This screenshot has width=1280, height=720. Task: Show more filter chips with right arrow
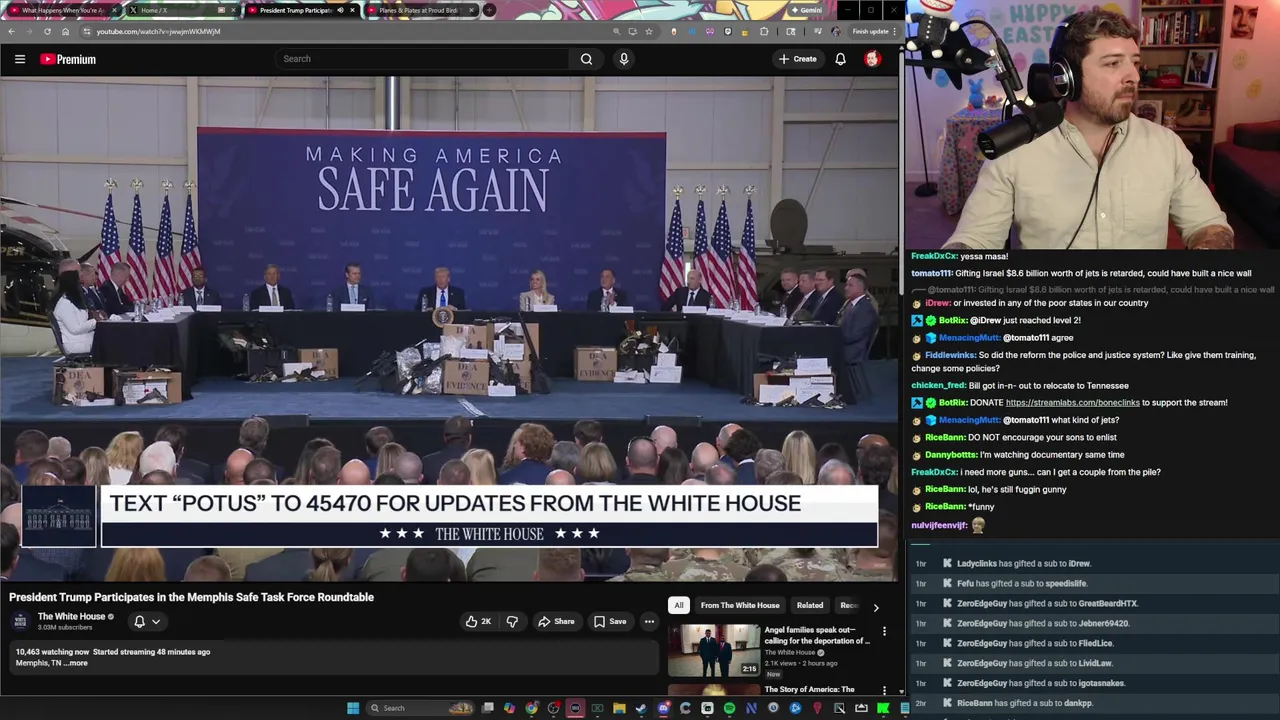click(x=876, y=606)
